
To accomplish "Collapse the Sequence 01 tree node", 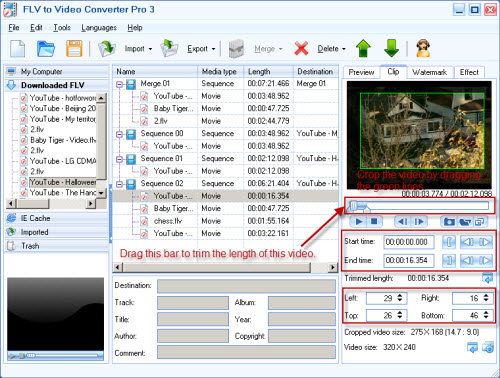I will 119,159.
